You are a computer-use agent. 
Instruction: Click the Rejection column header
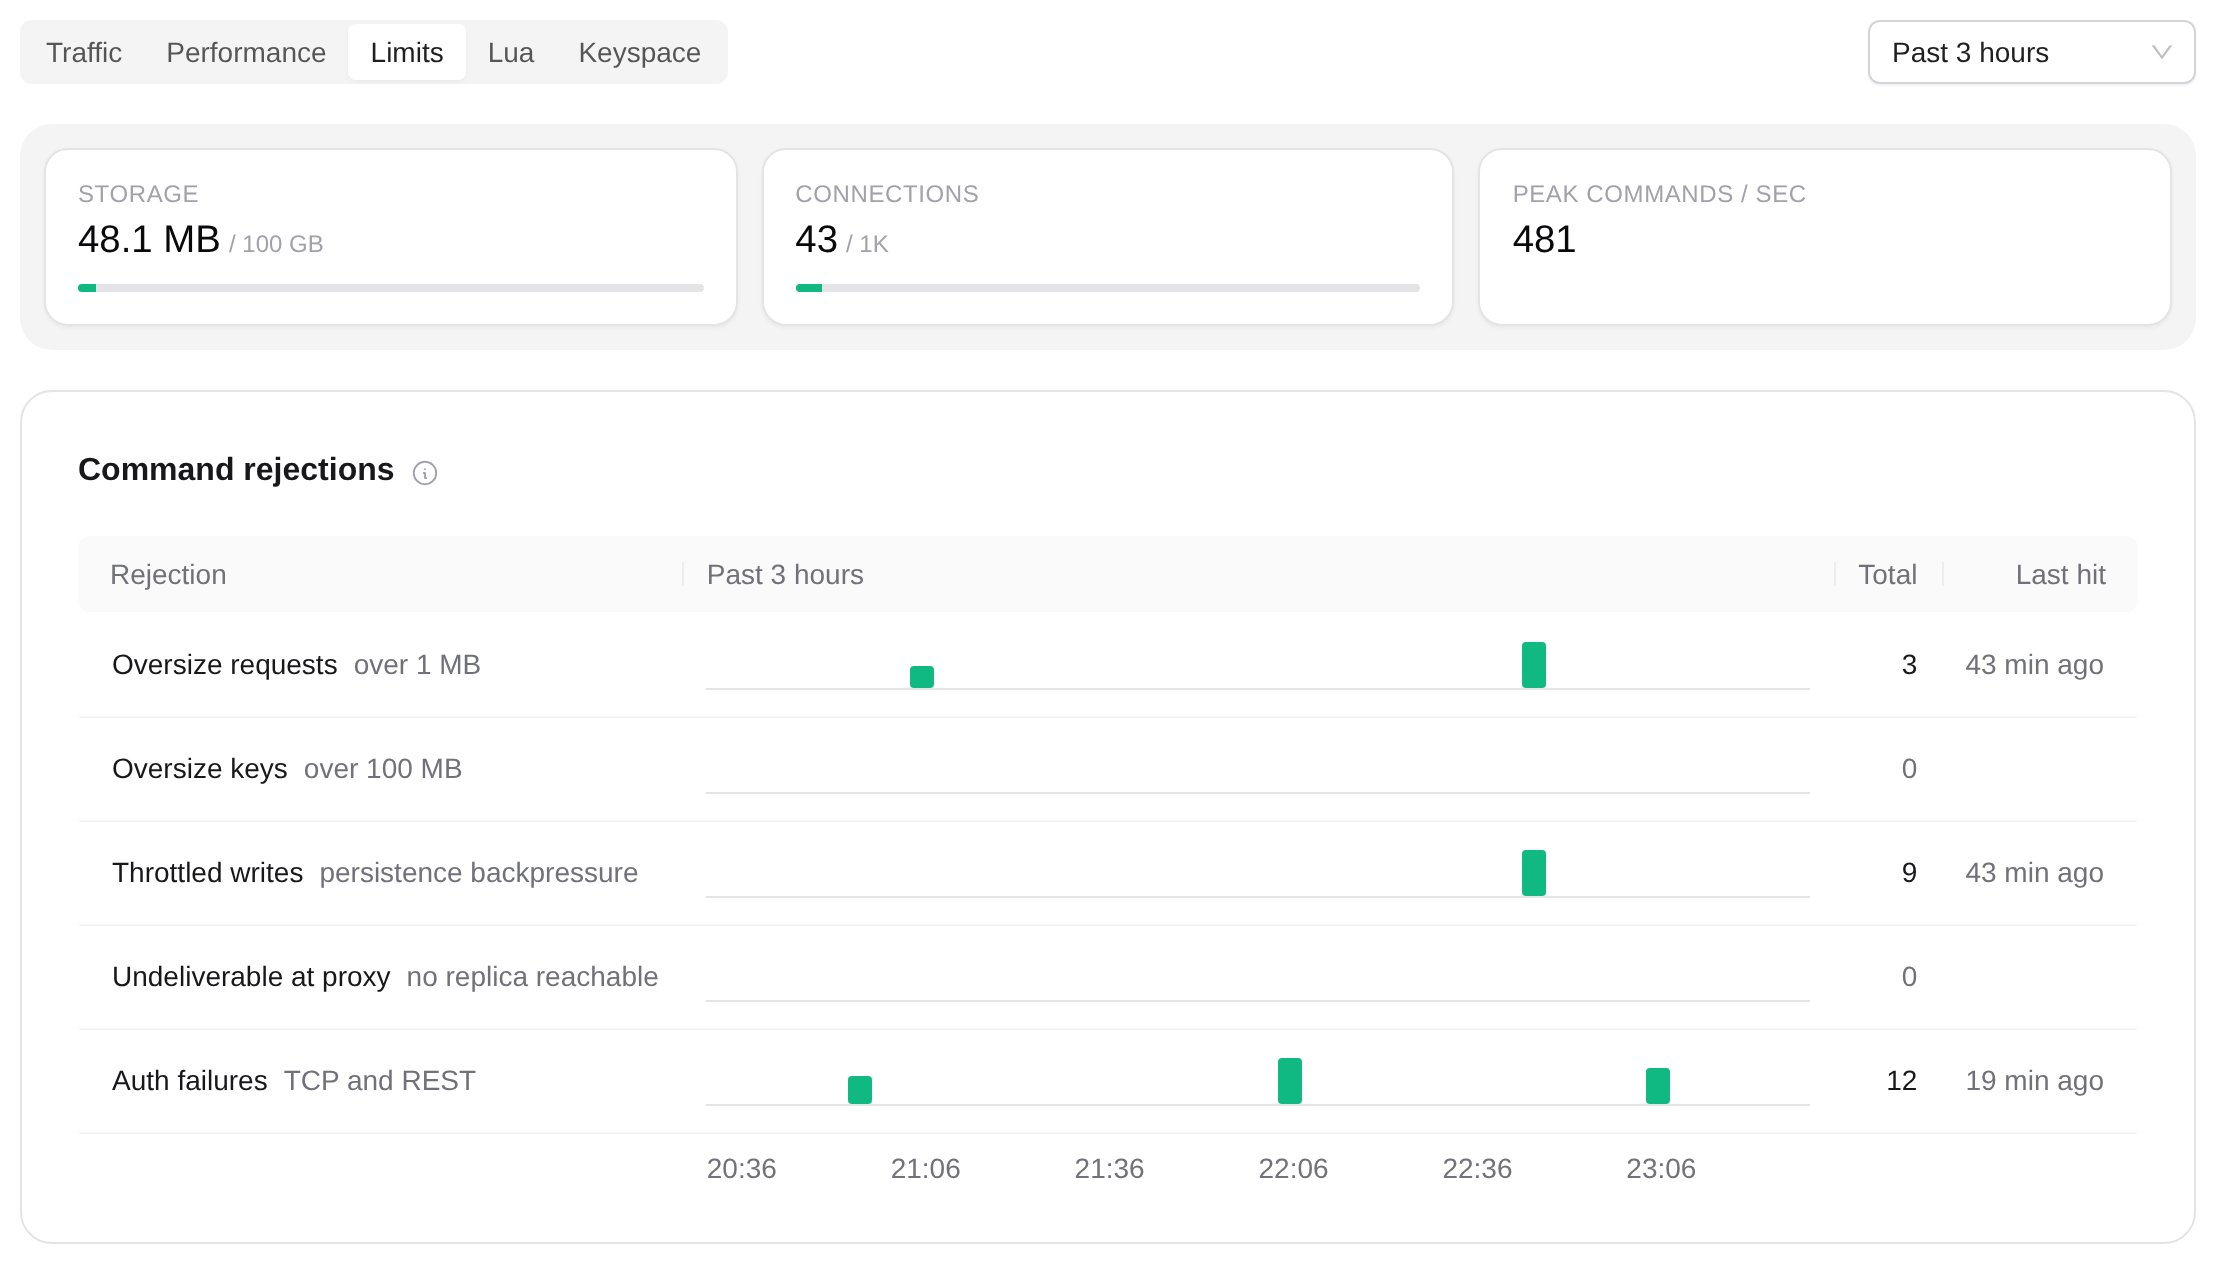click(x=168, y=575)
